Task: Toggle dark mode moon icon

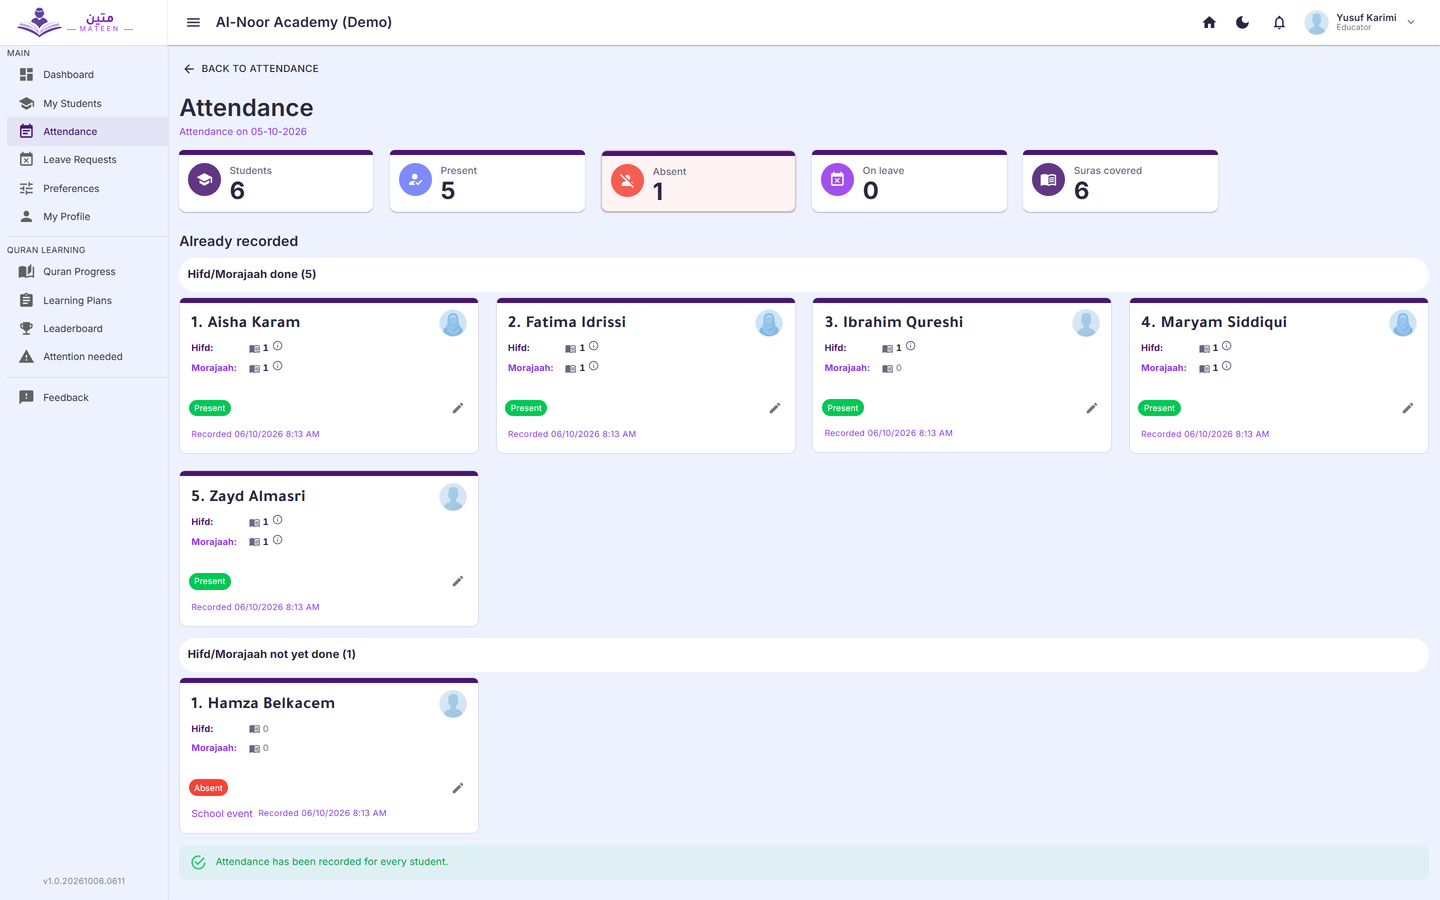Action: pos(1243,22)
